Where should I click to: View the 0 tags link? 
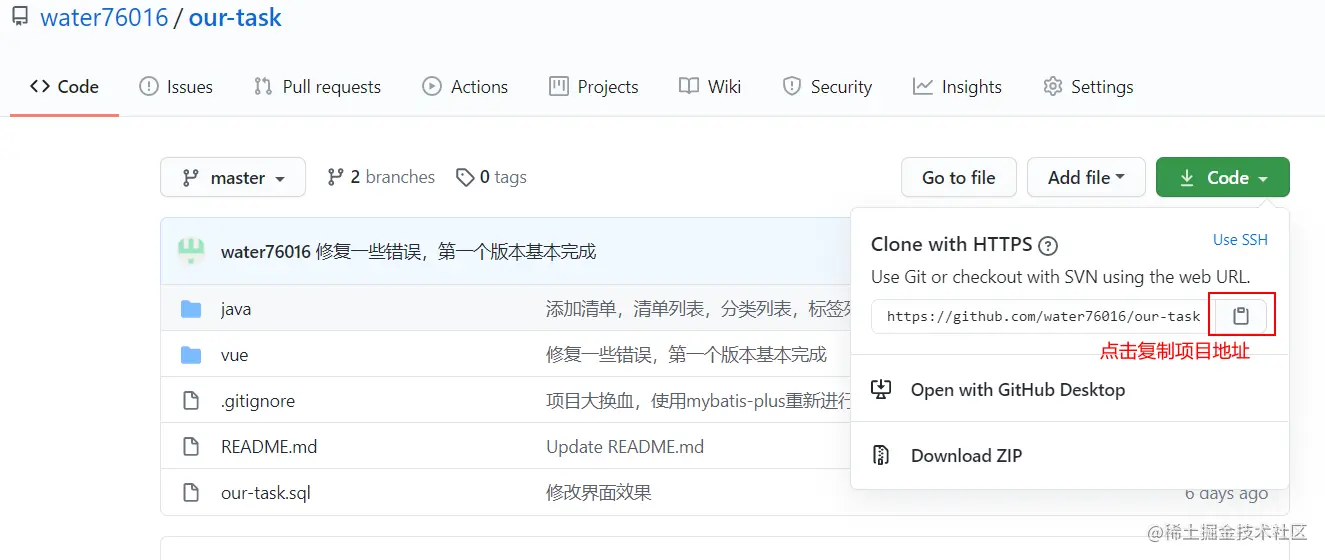pos(491,177)
